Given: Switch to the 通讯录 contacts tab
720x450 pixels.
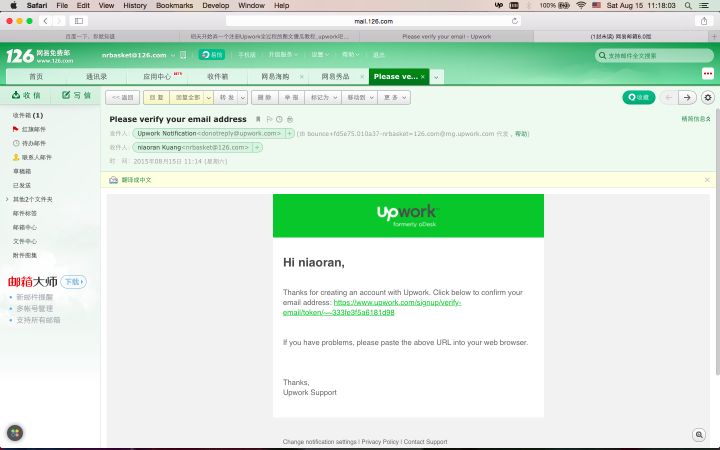Looking at the screenshot, I should 96,77.
